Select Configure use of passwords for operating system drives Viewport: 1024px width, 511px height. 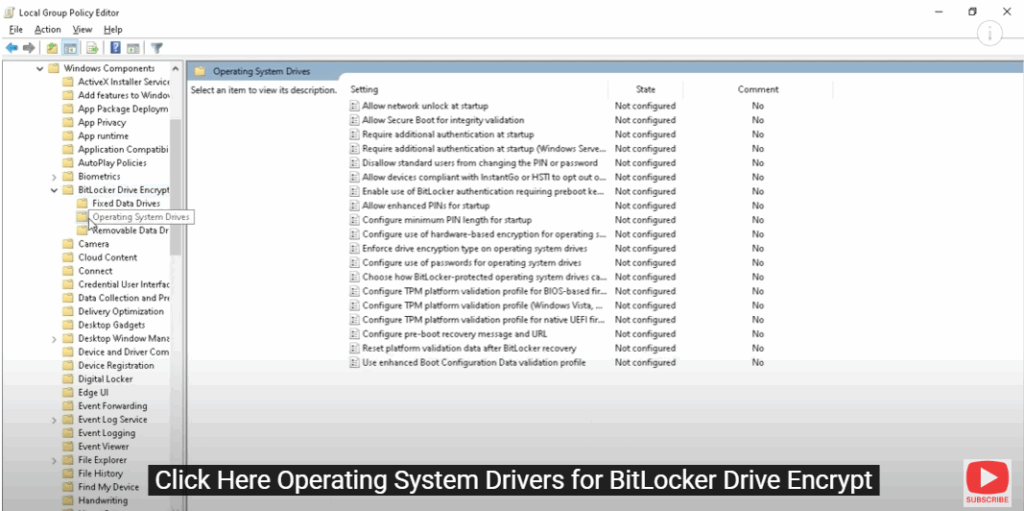pos(472,263)
